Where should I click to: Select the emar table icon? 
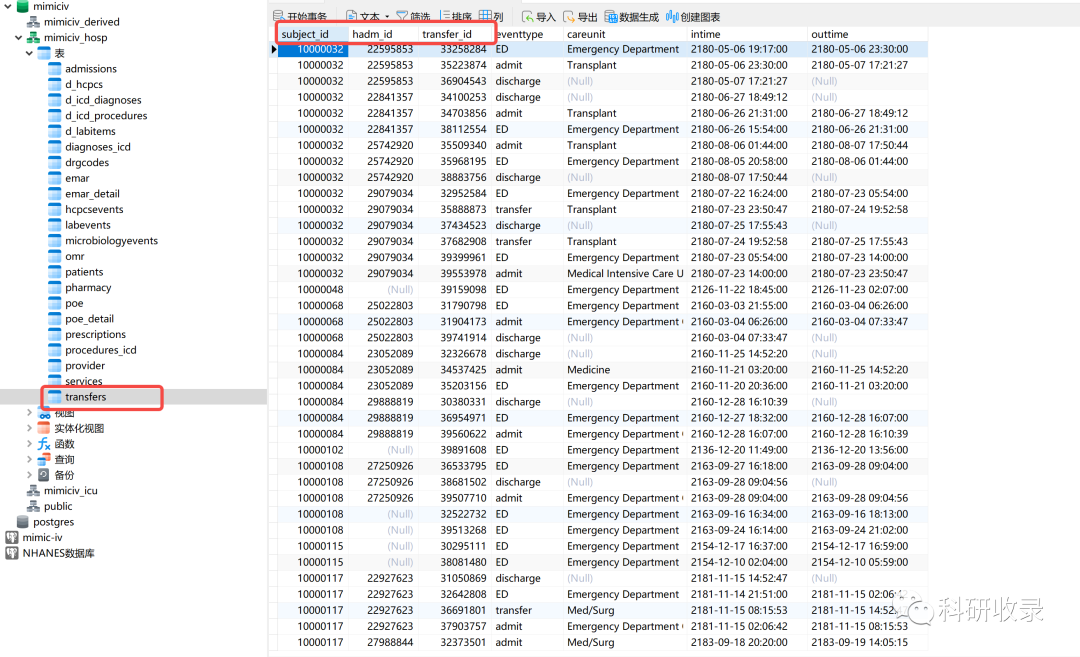(x=54, y=178)
